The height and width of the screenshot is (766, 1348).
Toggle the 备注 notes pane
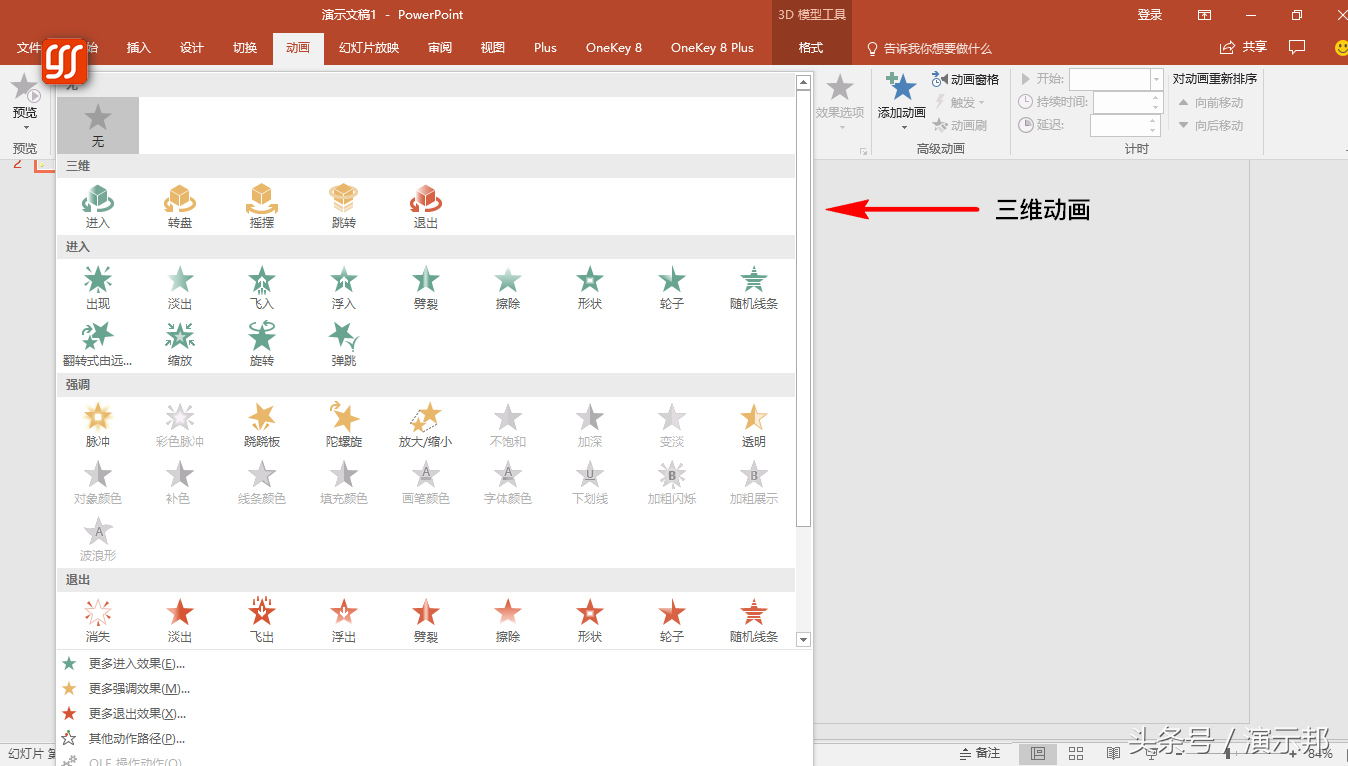[980, 753]
